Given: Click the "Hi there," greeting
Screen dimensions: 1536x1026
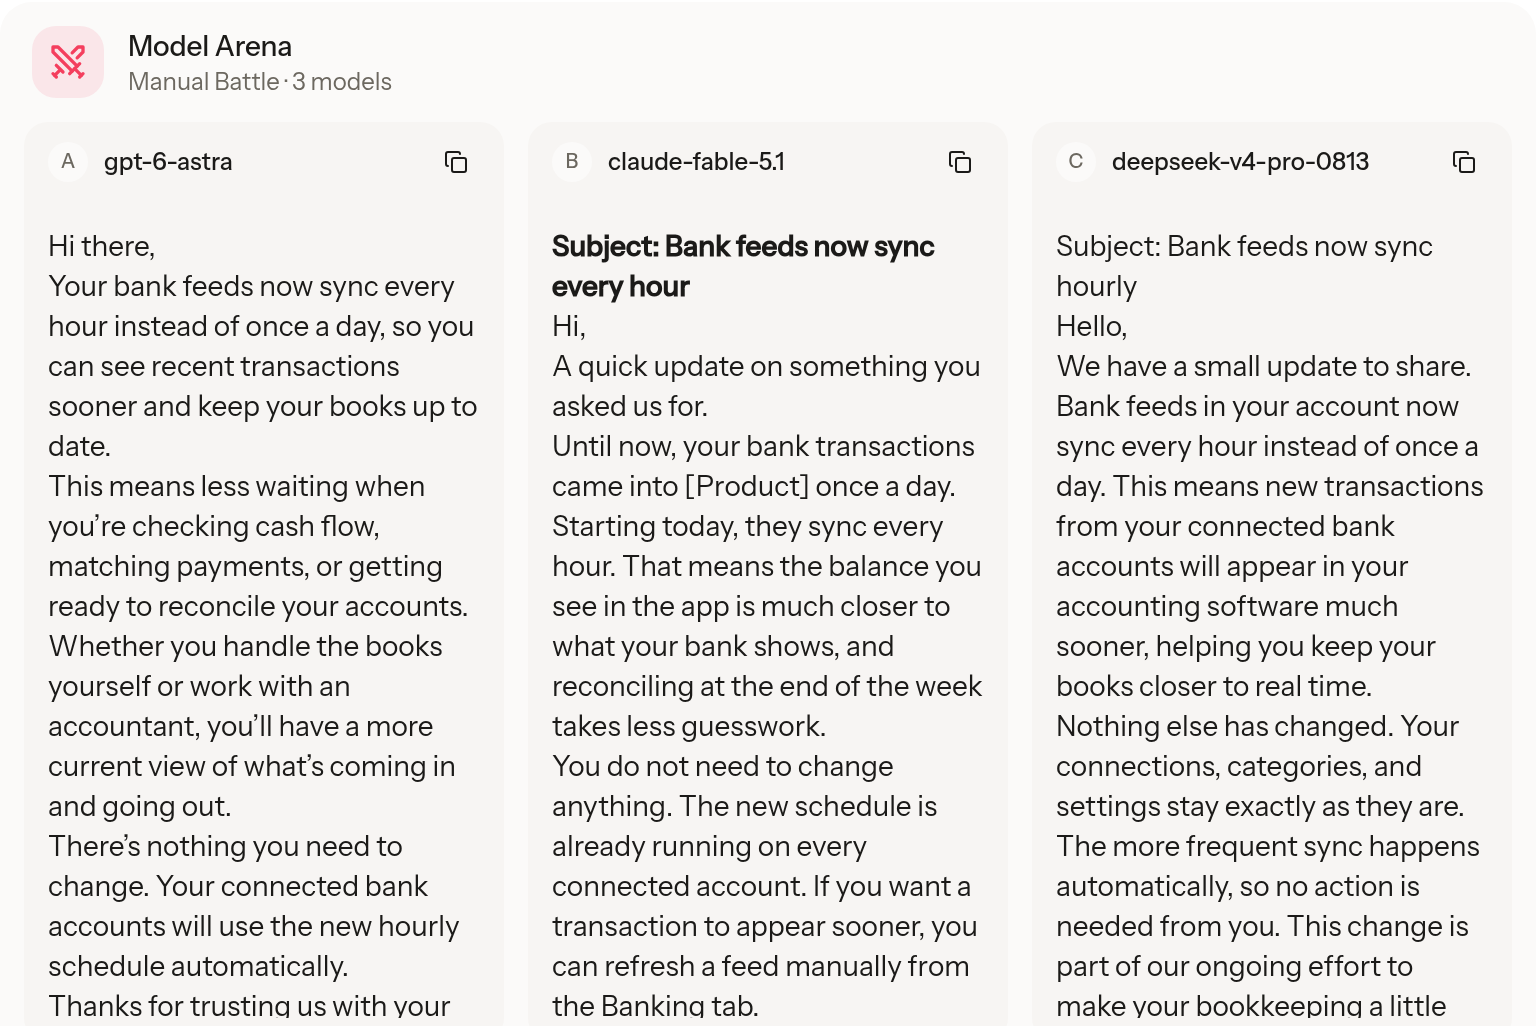Looking at the screenshot, I should tap(101, 246).
